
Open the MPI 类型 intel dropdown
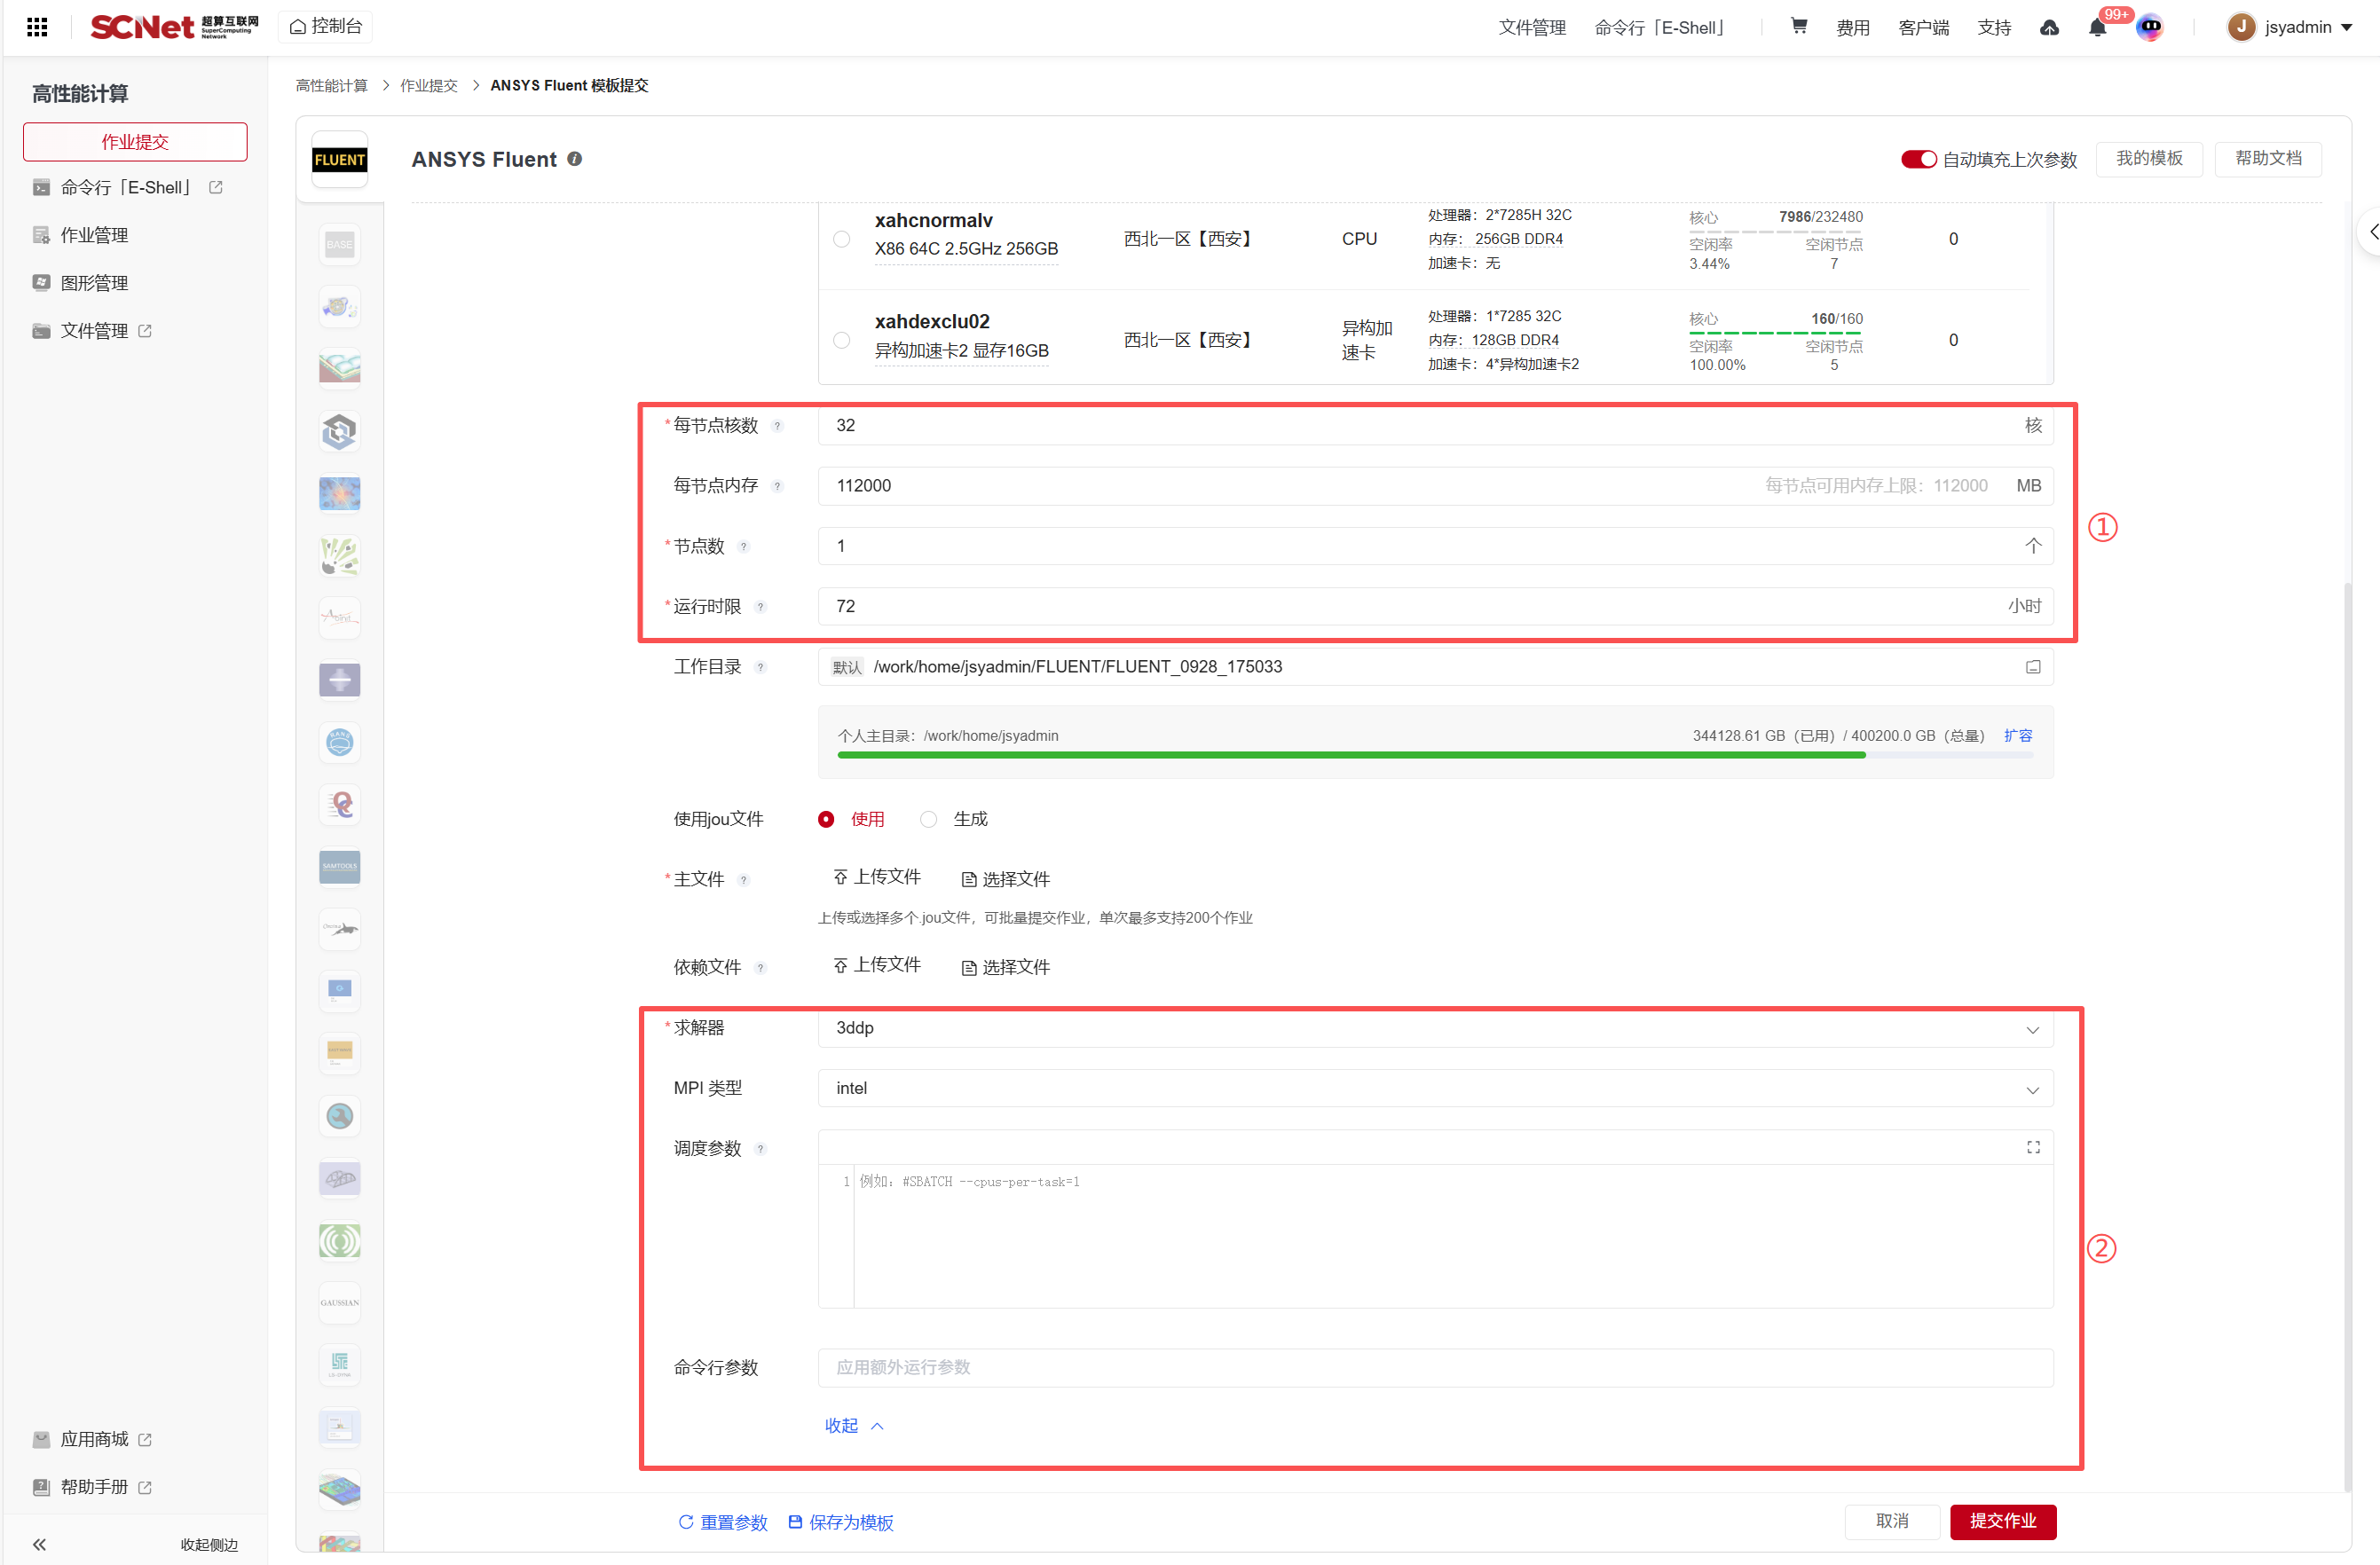[1435, 1088]
